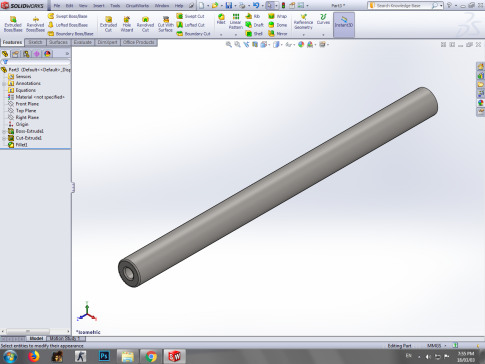Expand the Boss-Extrude1 feature node

coord(4,131)
